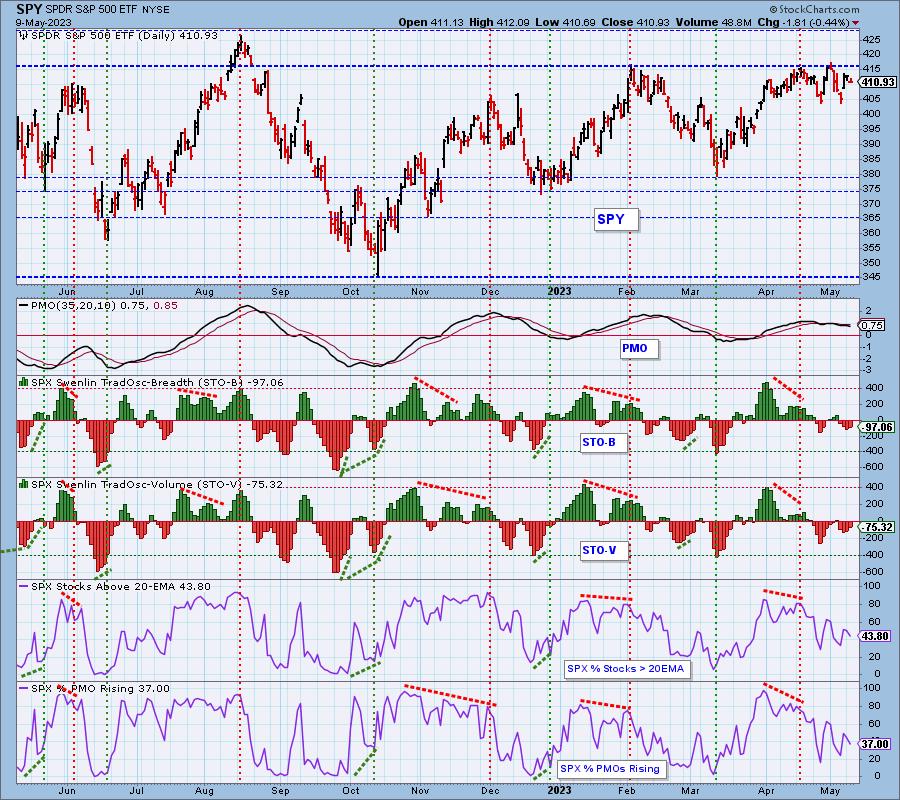
Task: Click the 420 price axis label
Action: [871, 54]
